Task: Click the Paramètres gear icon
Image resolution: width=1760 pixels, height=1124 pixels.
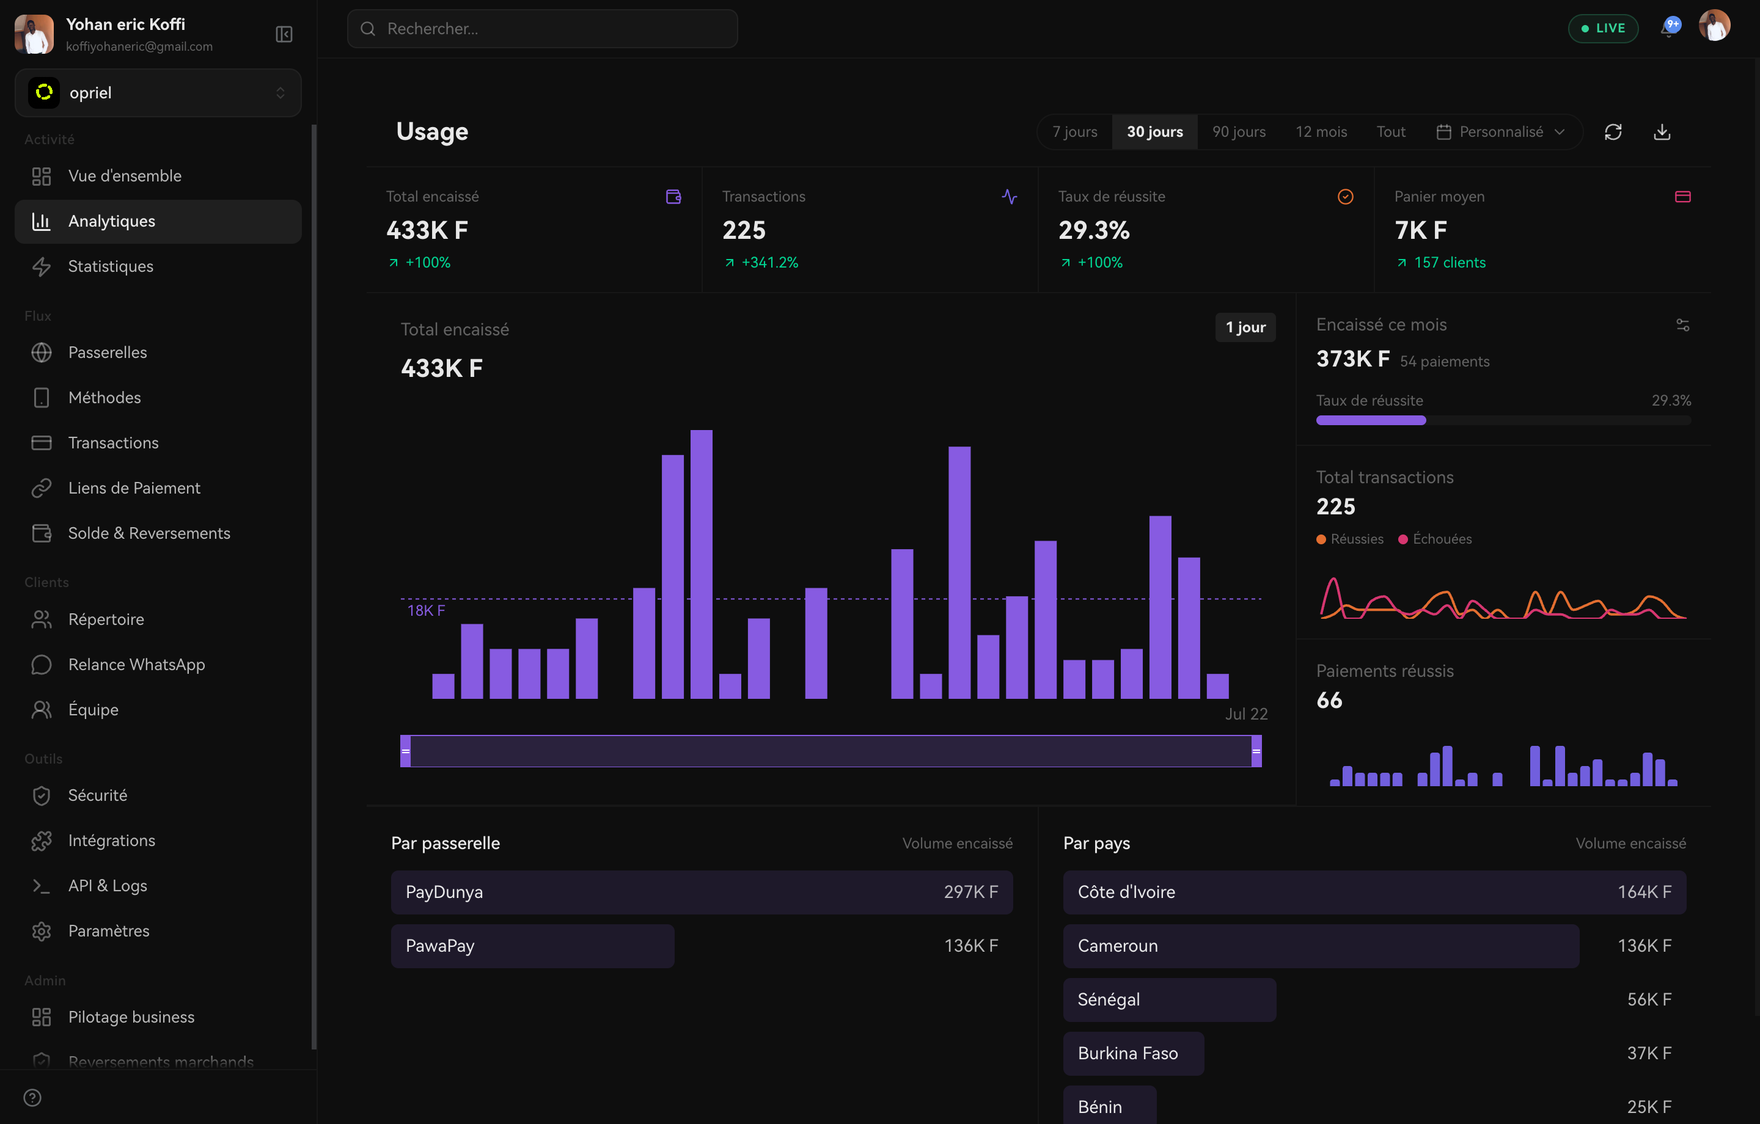Action: (x=41, y=931)
